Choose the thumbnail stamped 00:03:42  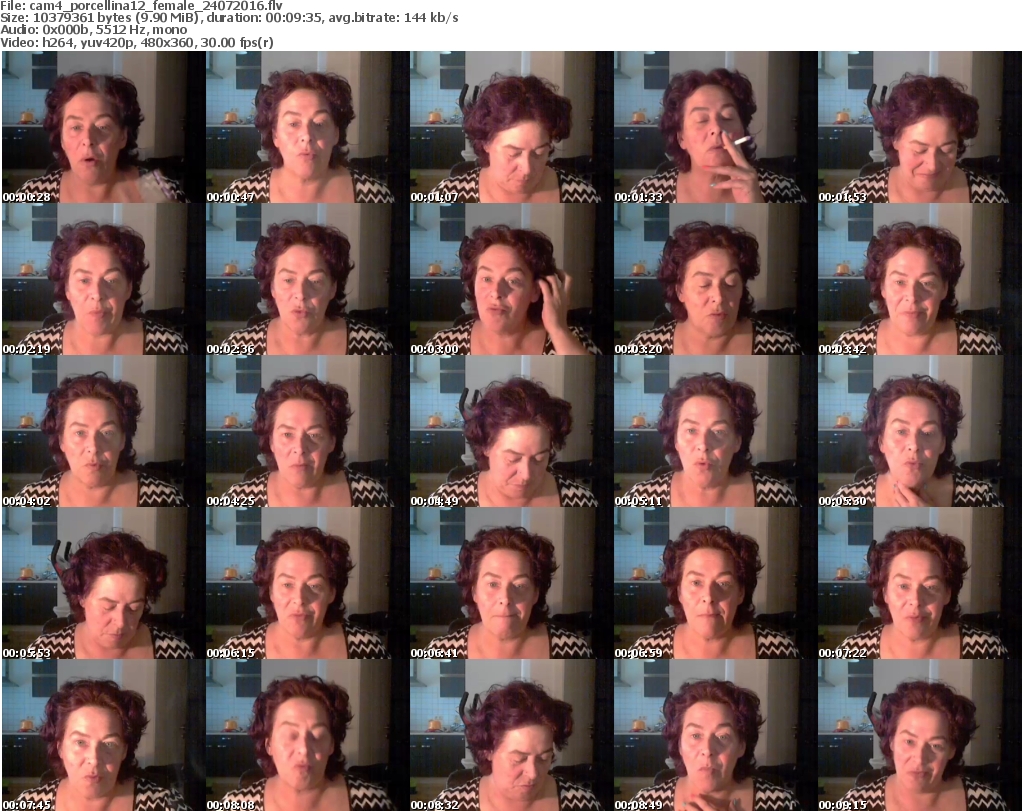point(920,279)
